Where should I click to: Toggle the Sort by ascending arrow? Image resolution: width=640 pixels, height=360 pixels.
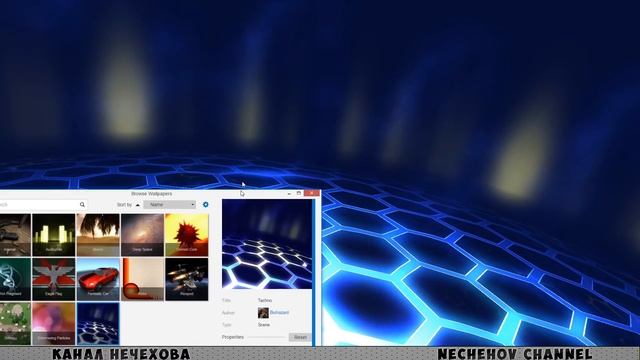point(138,205)
